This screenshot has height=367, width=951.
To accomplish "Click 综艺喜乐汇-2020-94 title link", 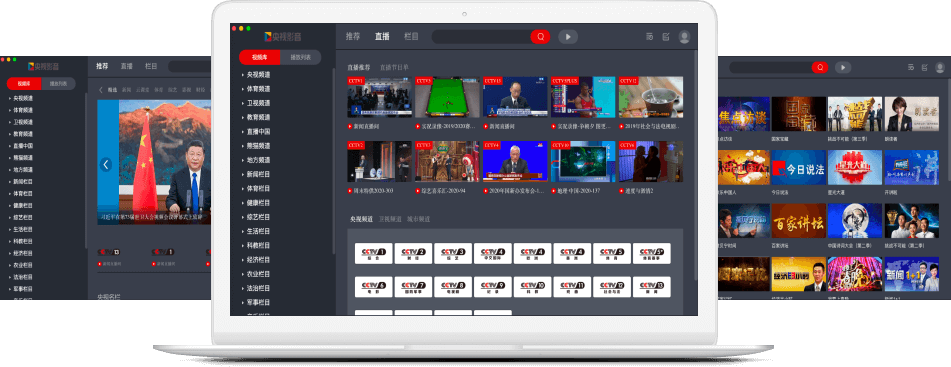I will 443,191.
